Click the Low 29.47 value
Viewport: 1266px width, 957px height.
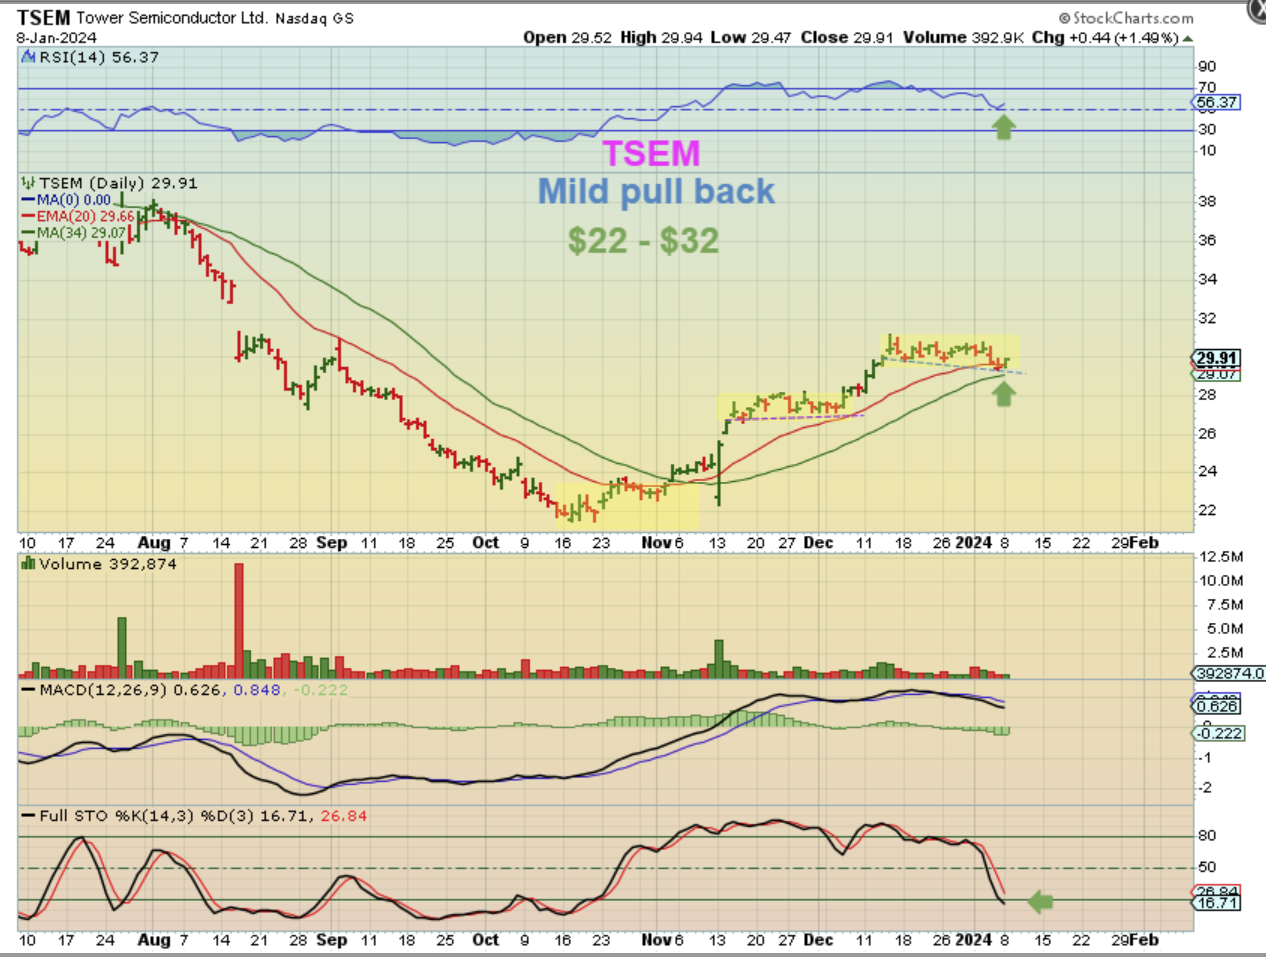click(750, 37)
